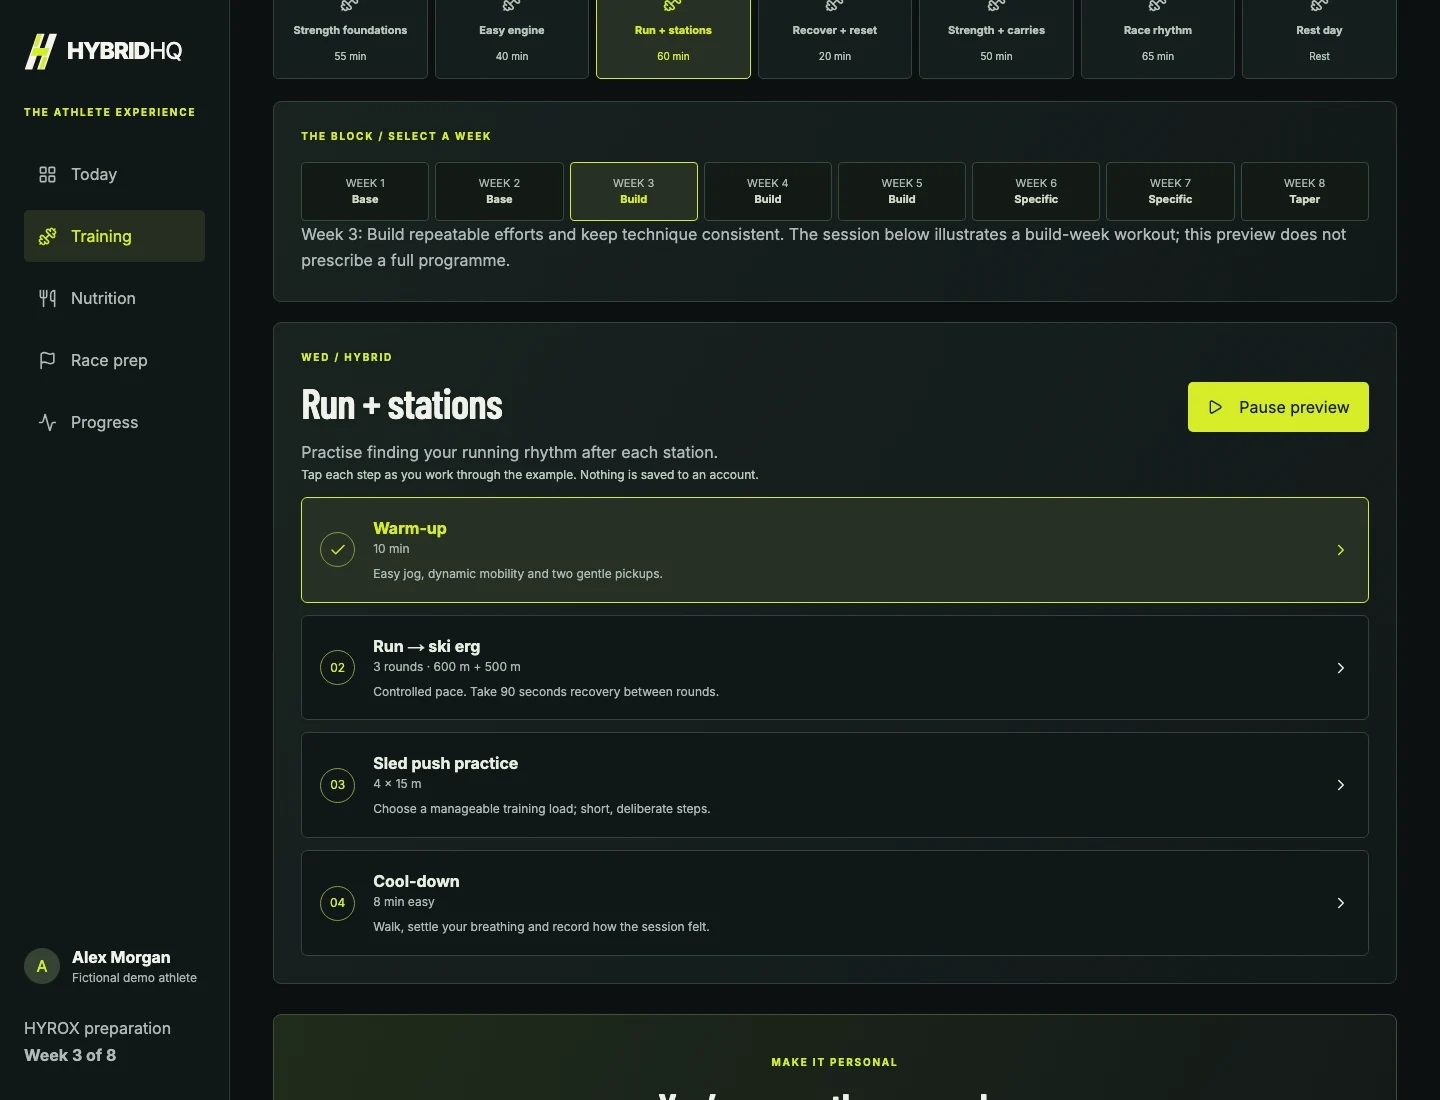Expand the Cool-down step chevron
This screenshot has height=1100, width=1440.
point(1341,903)
